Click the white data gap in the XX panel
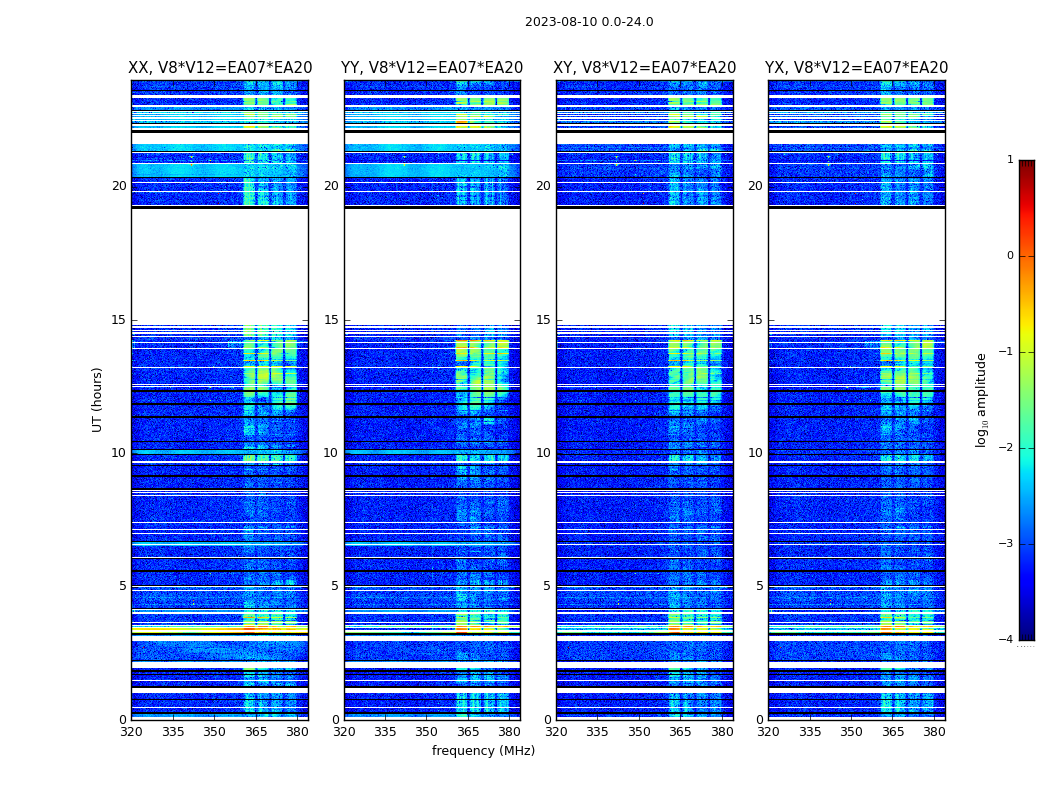The image size is (1050, 800). click(x=220, y=265)
